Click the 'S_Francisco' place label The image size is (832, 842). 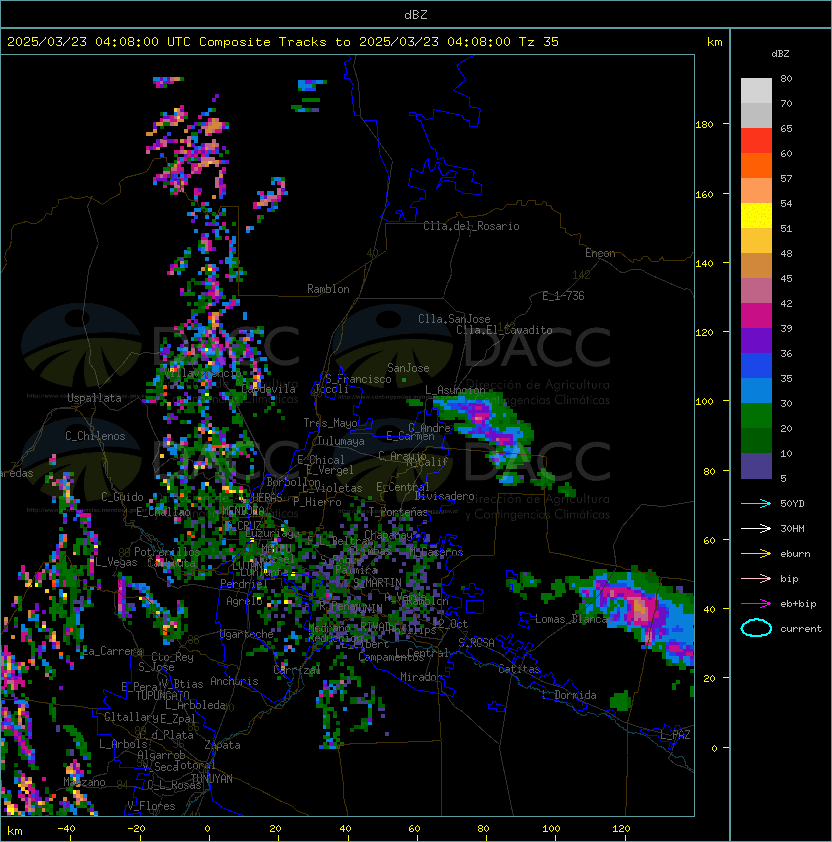358,379
